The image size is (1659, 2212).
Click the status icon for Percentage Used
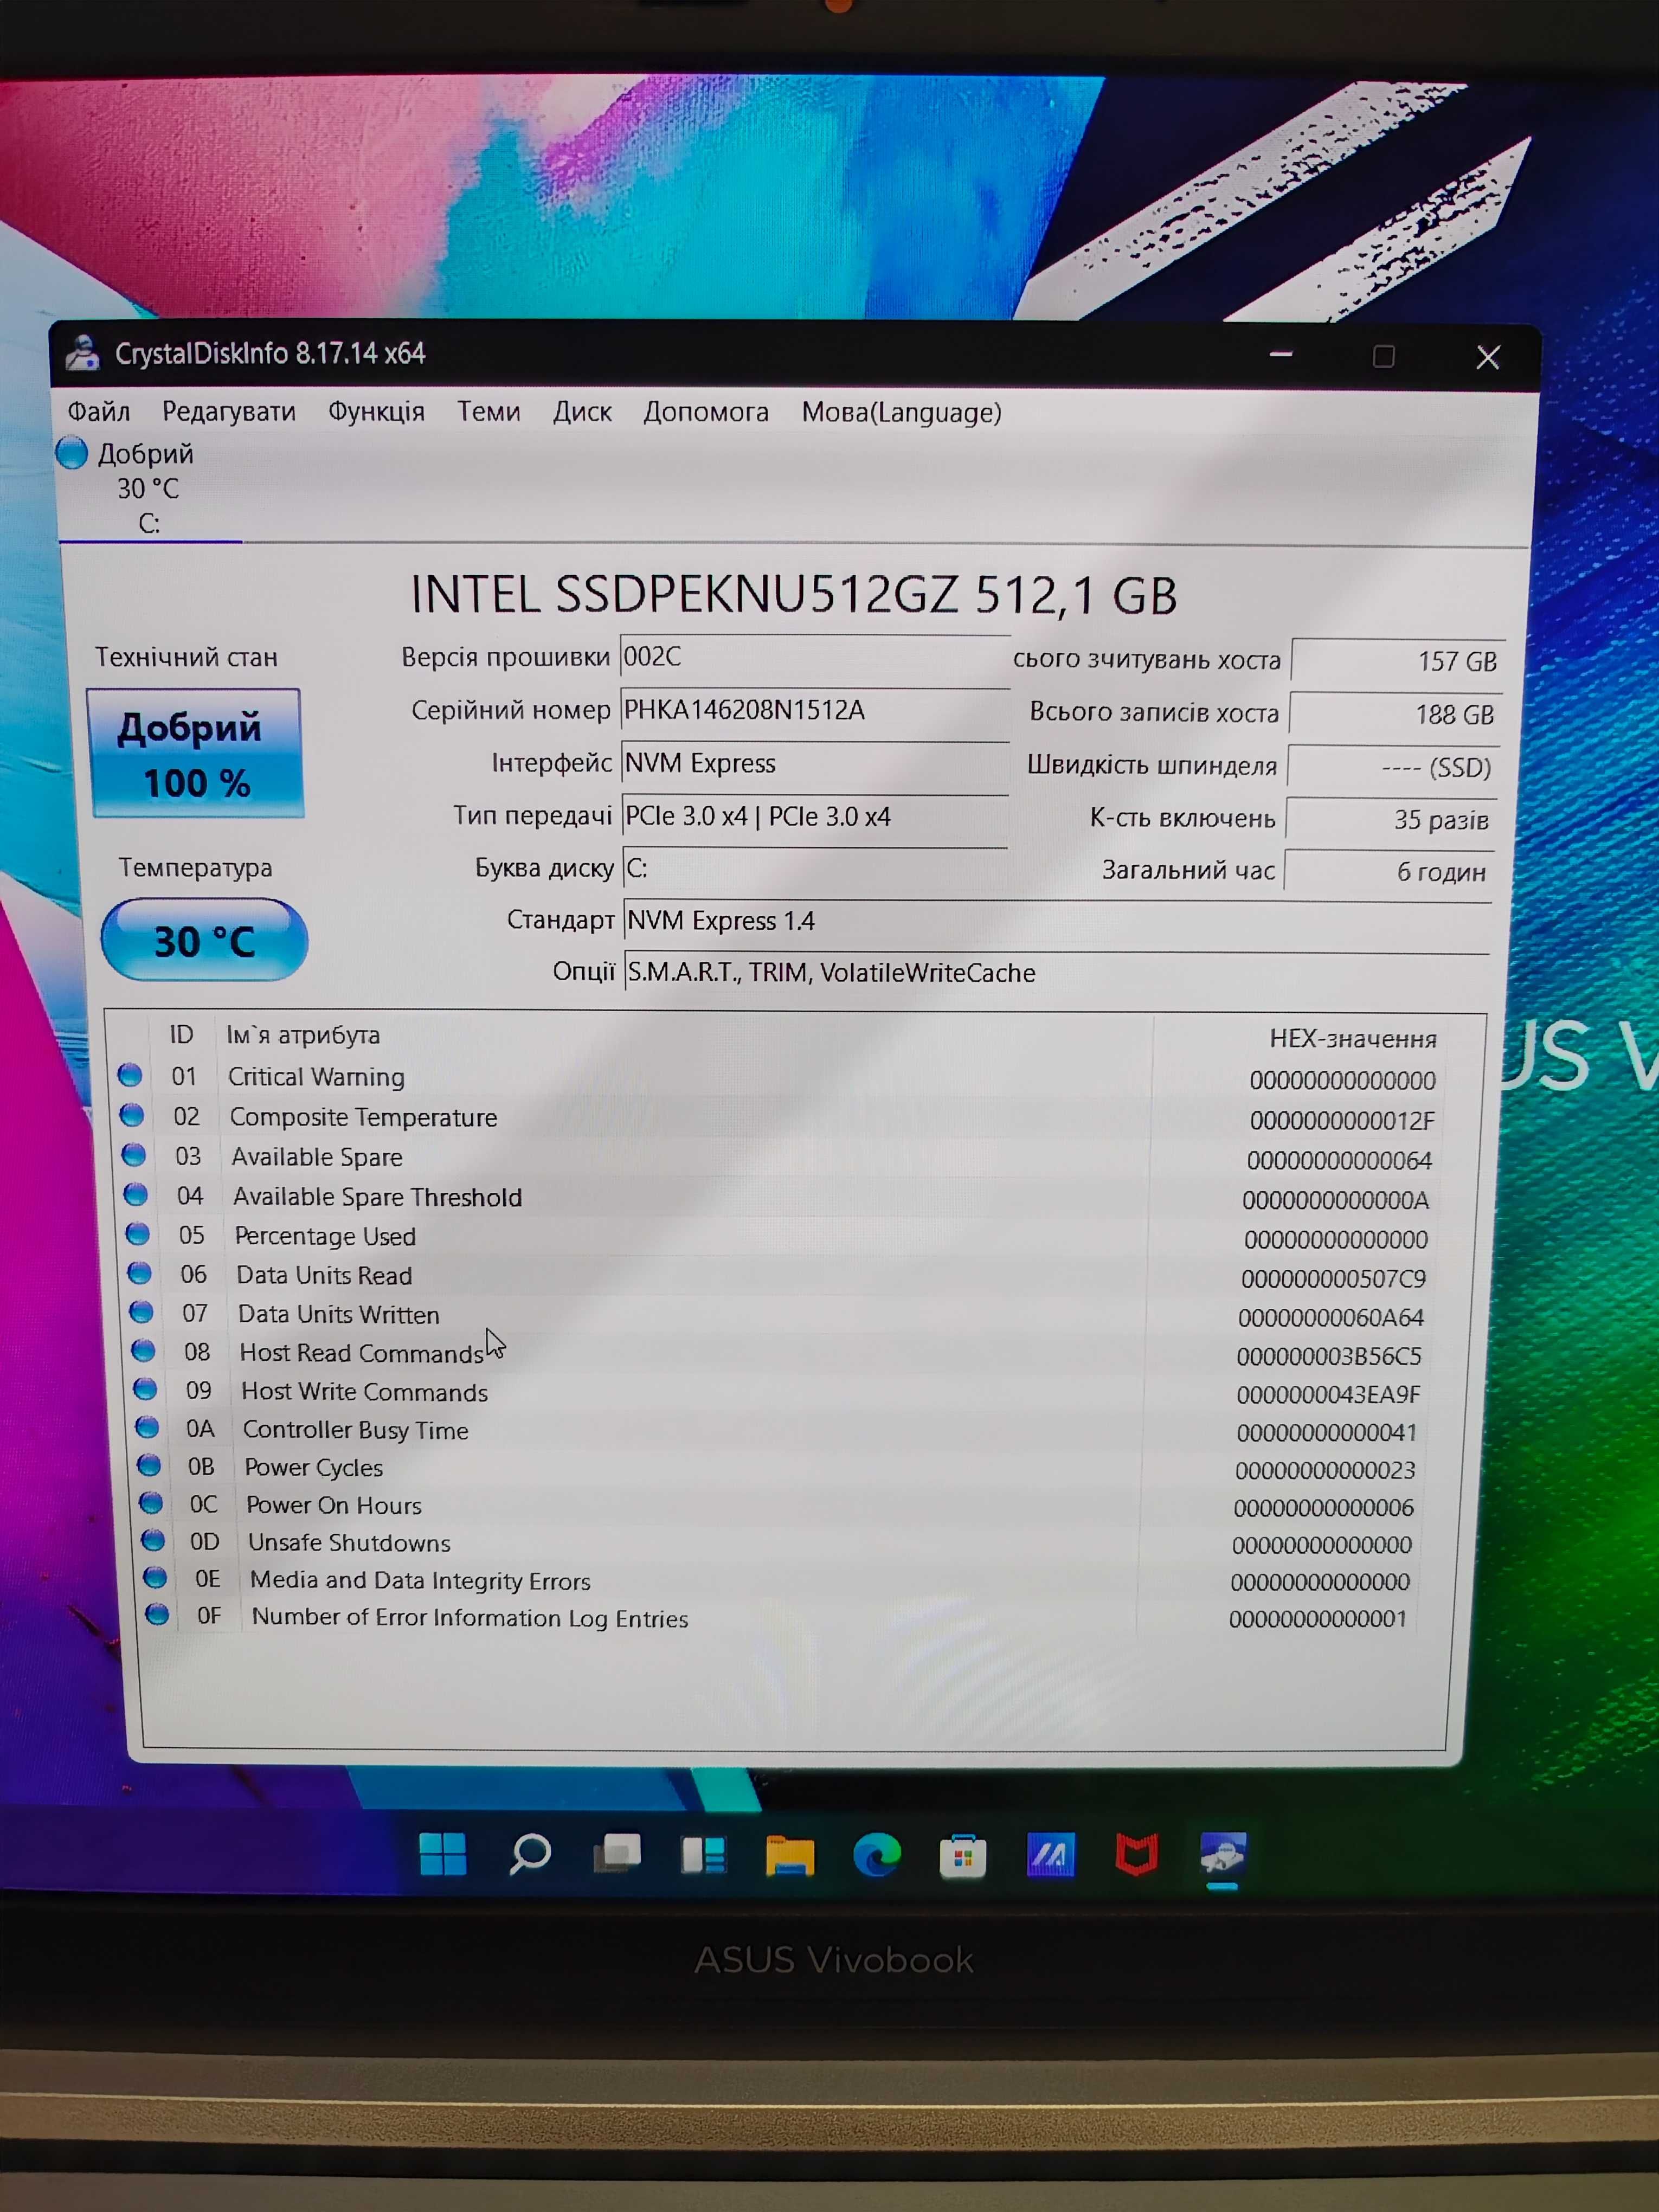point(137,1234)
